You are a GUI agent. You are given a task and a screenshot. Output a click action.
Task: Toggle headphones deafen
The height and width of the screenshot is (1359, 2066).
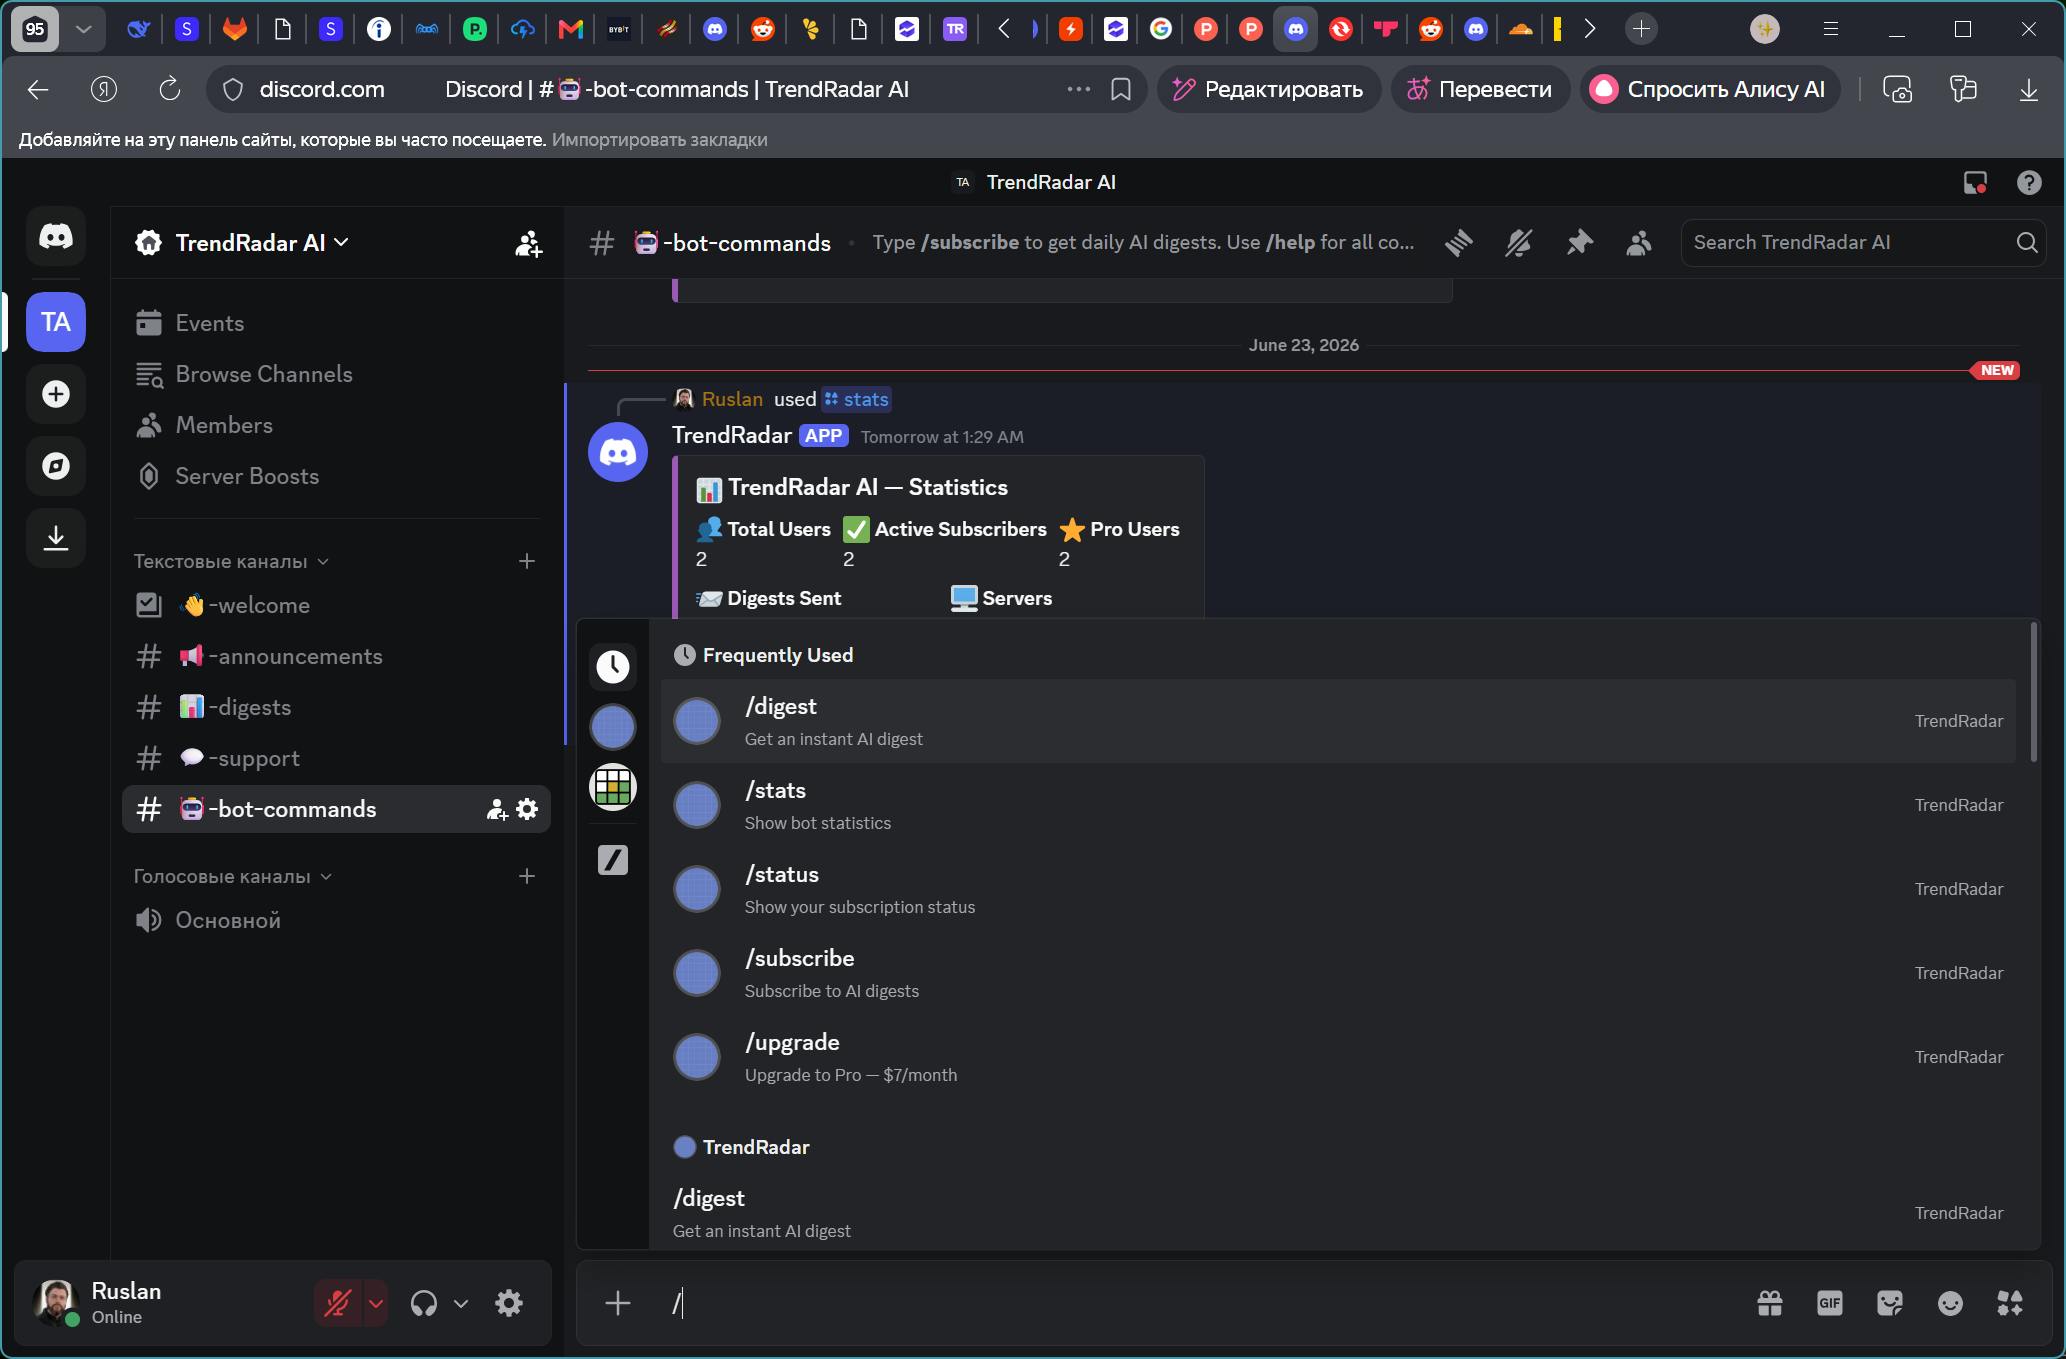[x=424, y=1303]
